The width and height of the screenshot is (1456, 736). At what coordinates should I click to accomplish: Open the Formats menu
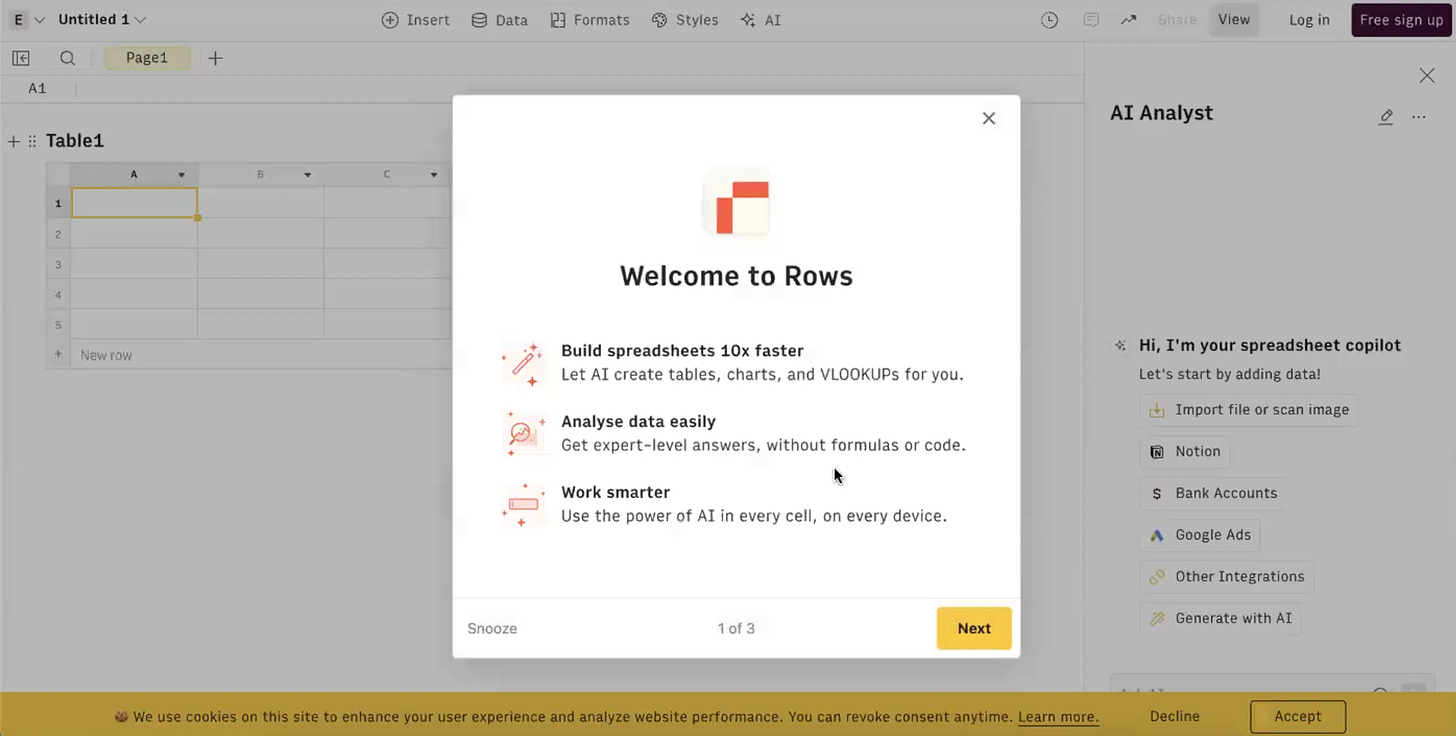[590, 20]
